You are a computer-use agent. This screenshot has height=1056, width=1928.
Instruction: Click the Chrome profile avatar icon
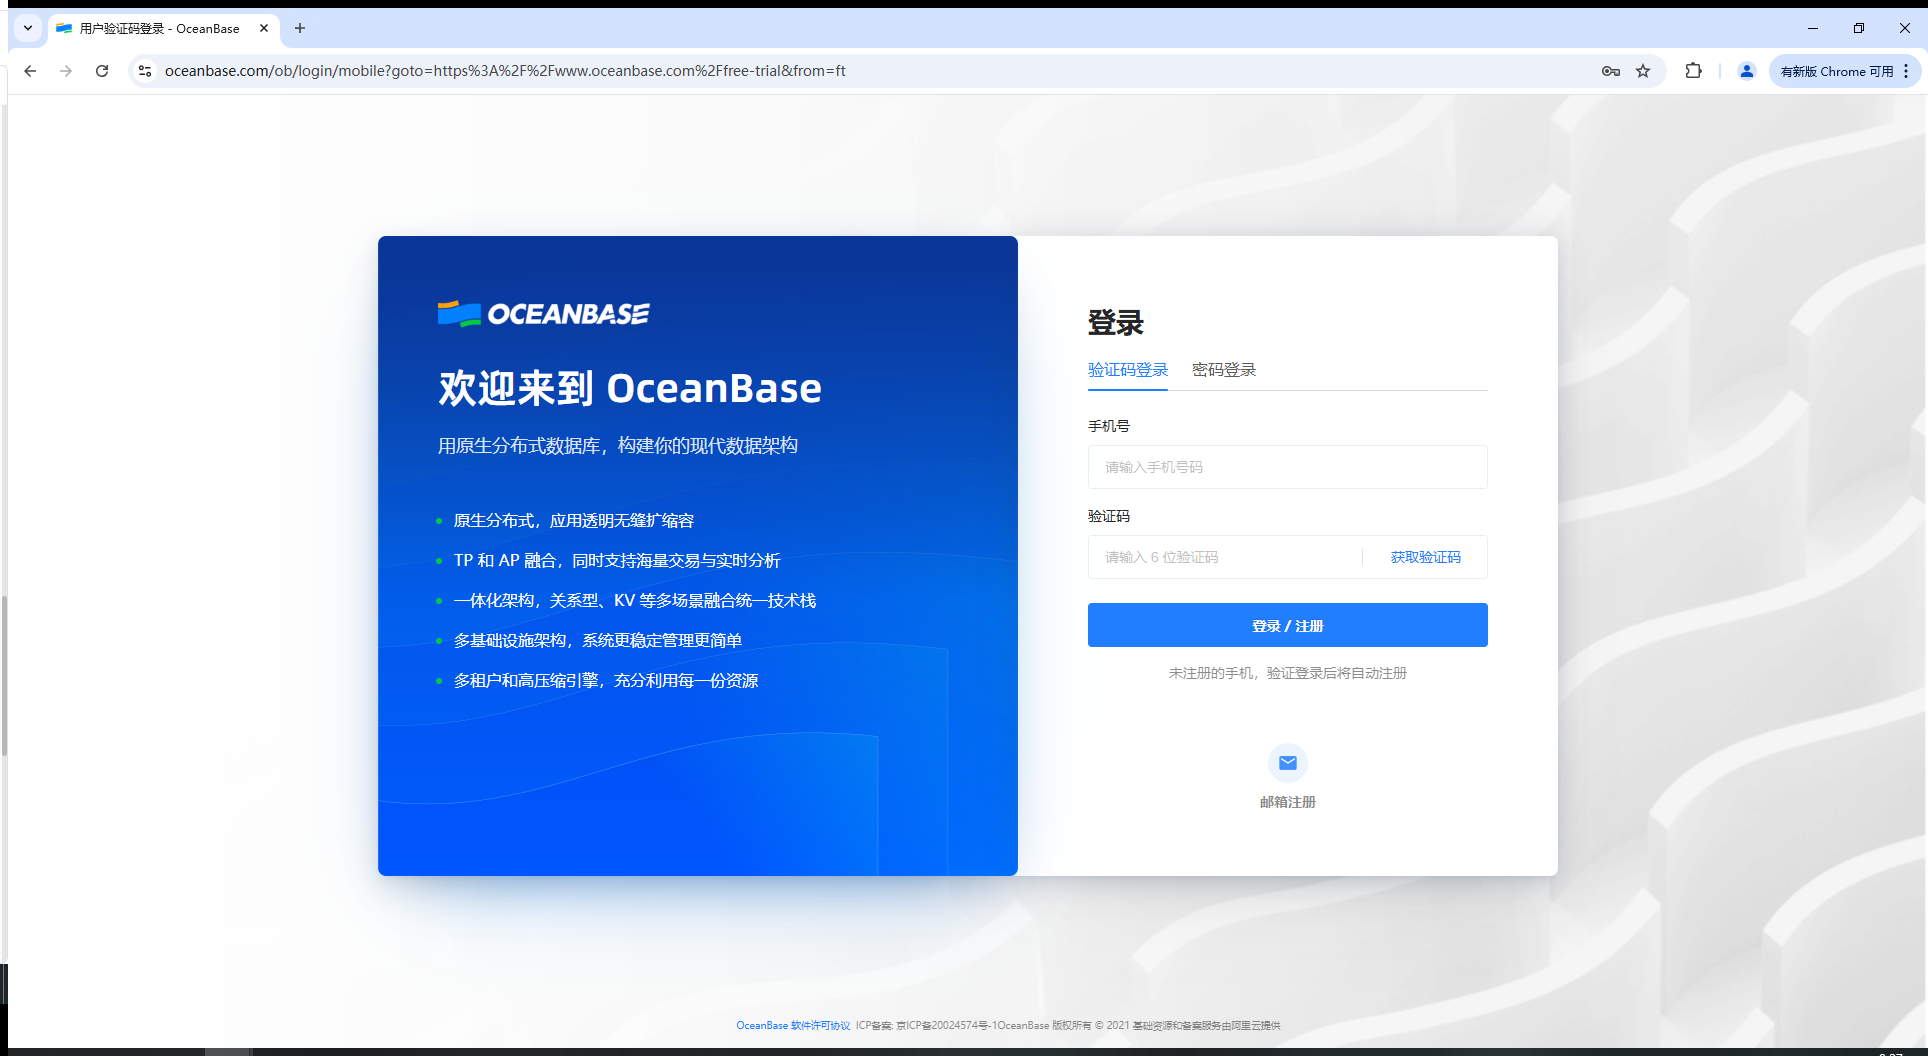(x=1746, y=71)
